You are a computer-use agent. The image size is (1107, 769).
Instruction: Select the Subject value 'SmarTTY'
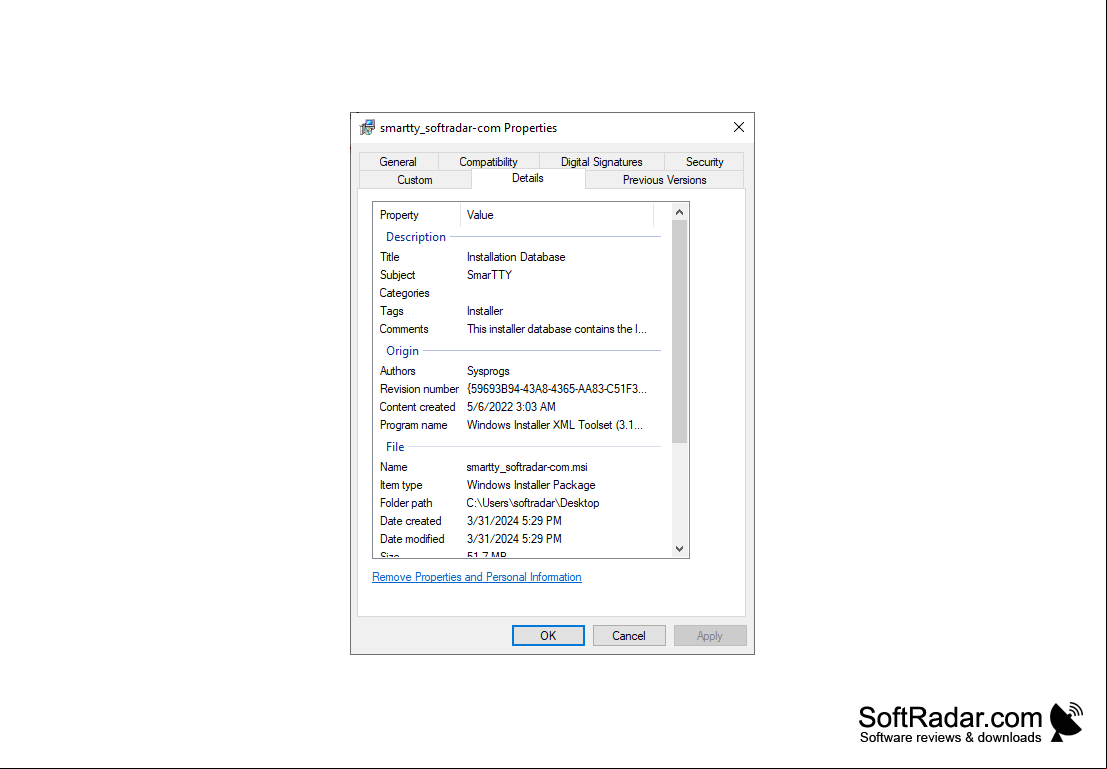coord(489,275)
